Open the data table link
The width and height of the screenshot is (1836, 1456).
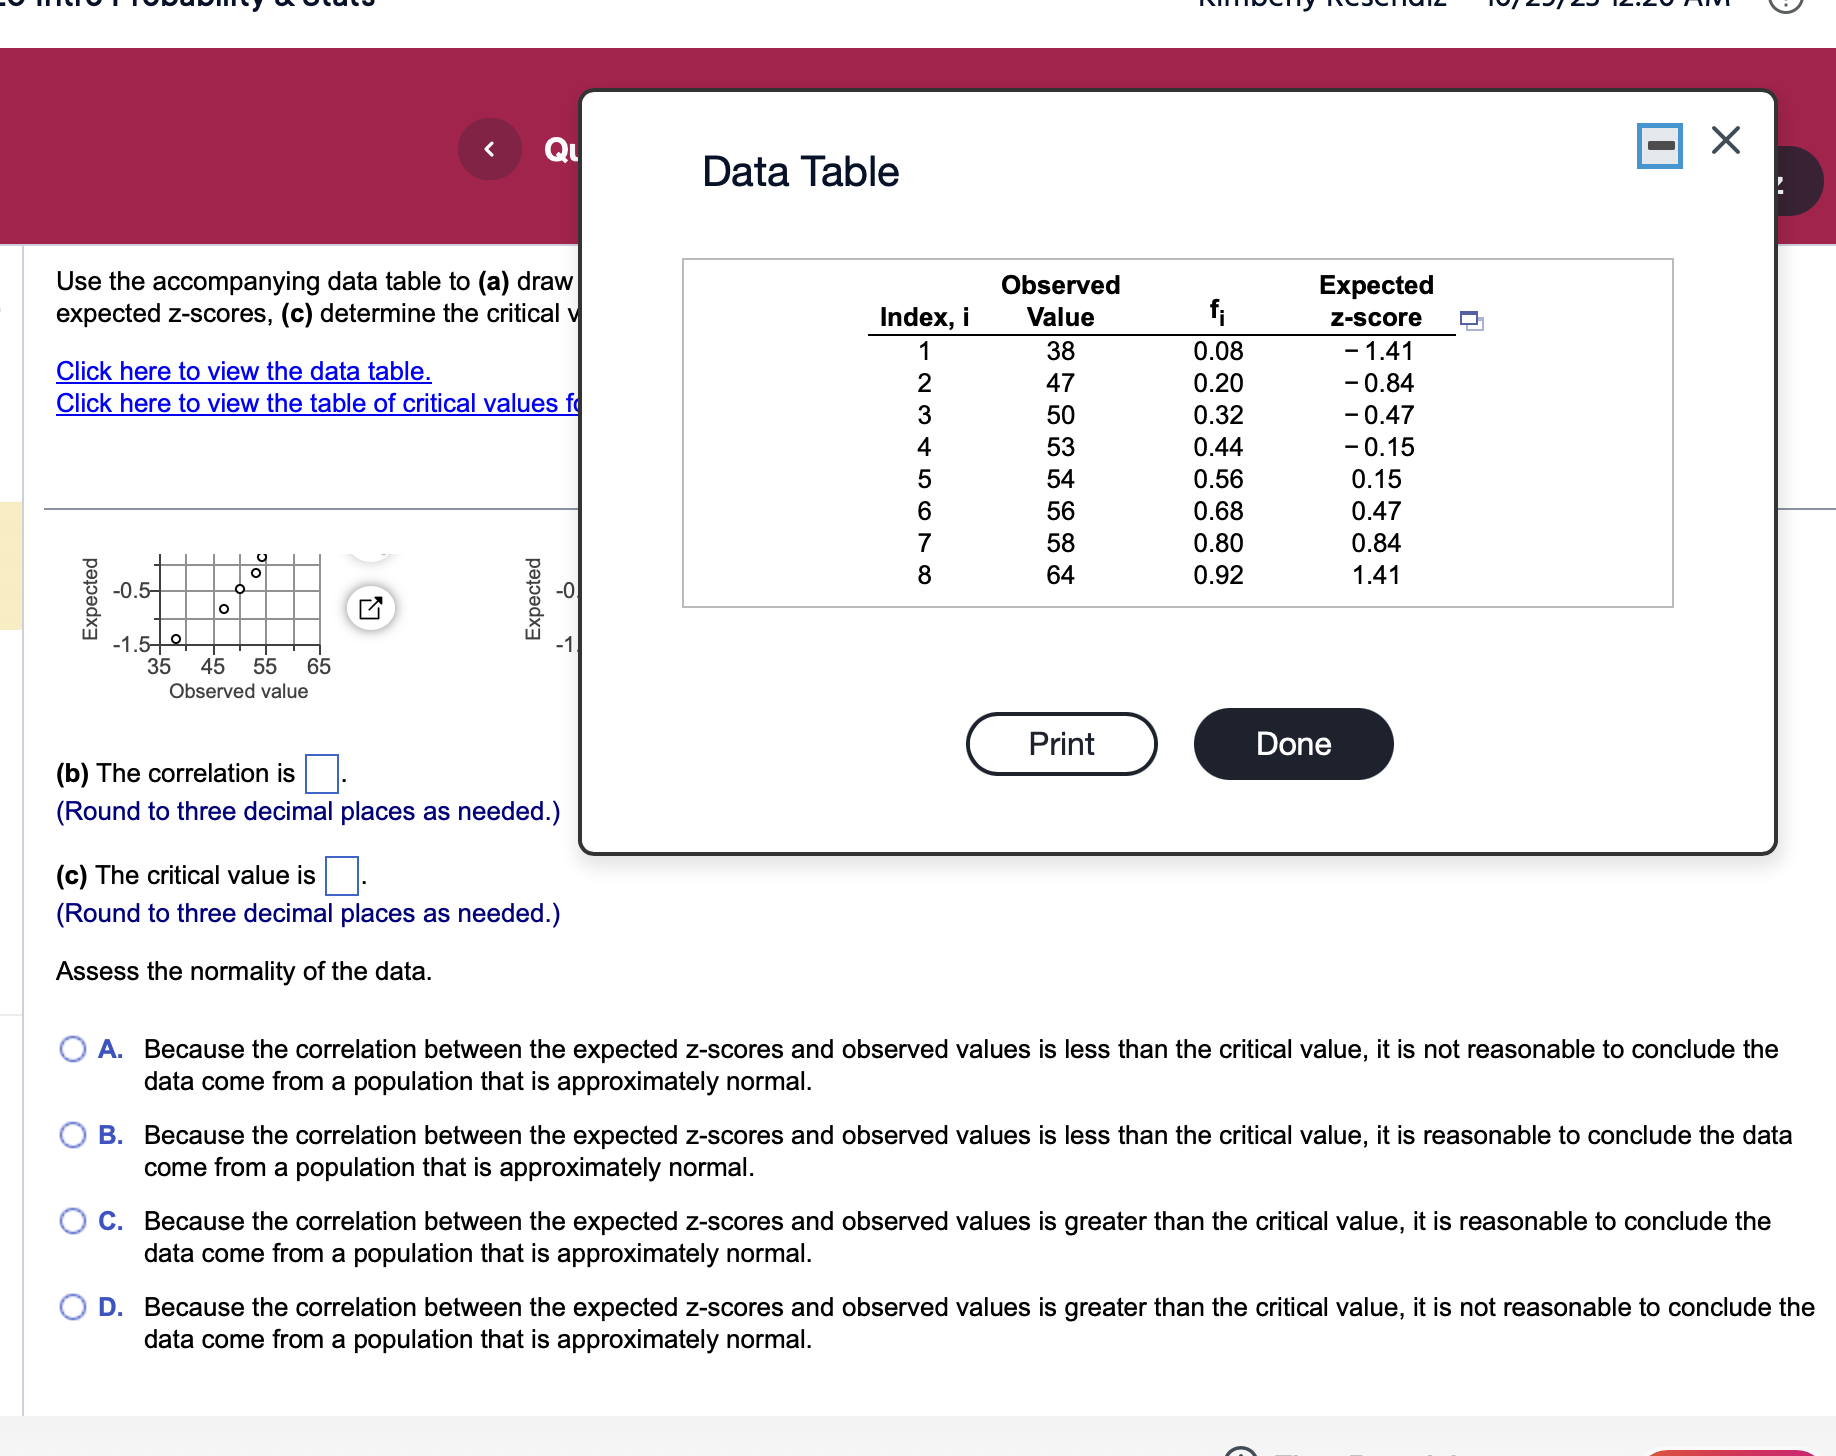[x=243, y=371]
